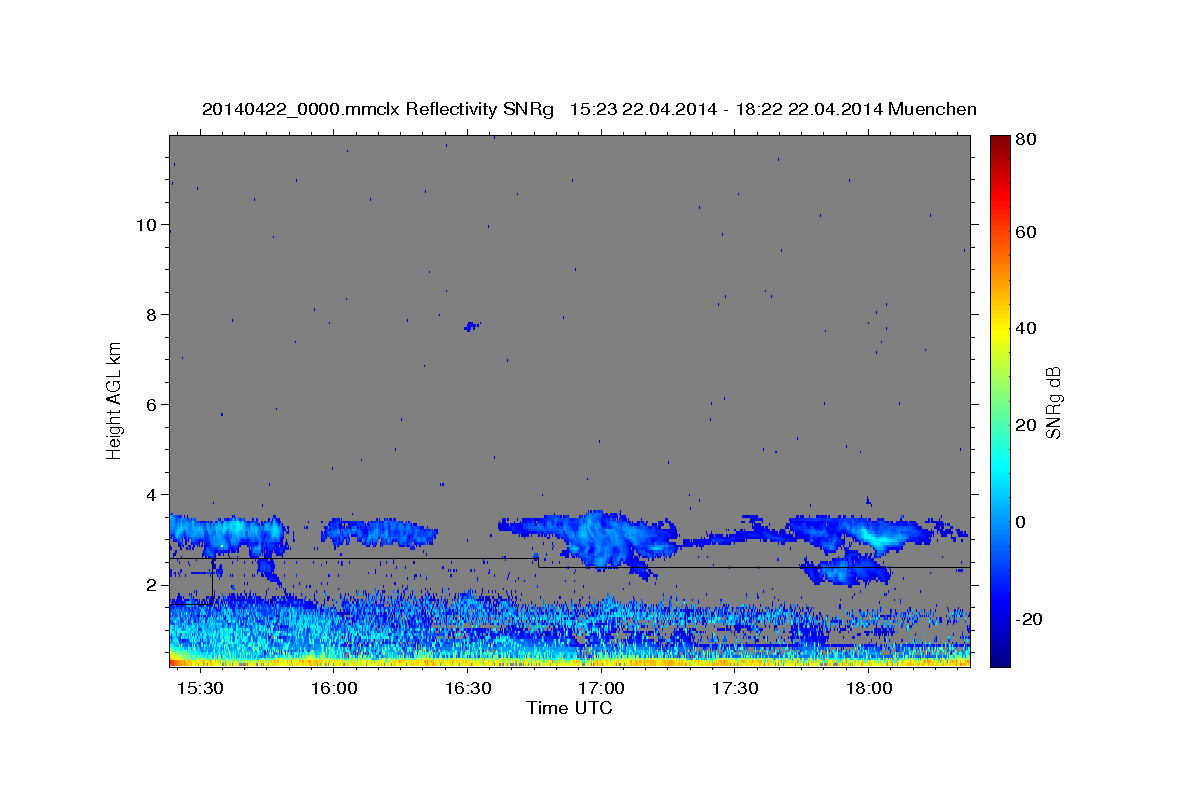This screenshot has width=1200, height=800.
Task: Click the colorbar value -20
Action: (x=1028, y=619)
